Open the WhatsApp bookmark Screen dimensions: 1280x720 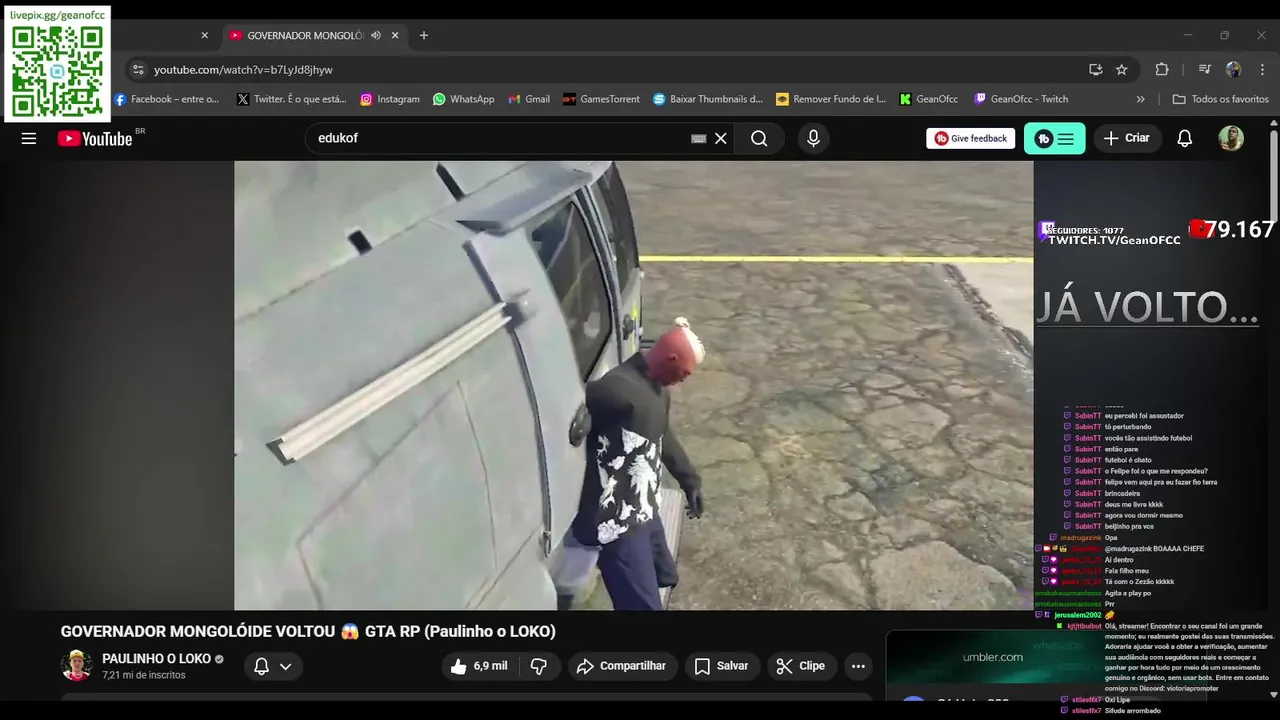point(464,99)
